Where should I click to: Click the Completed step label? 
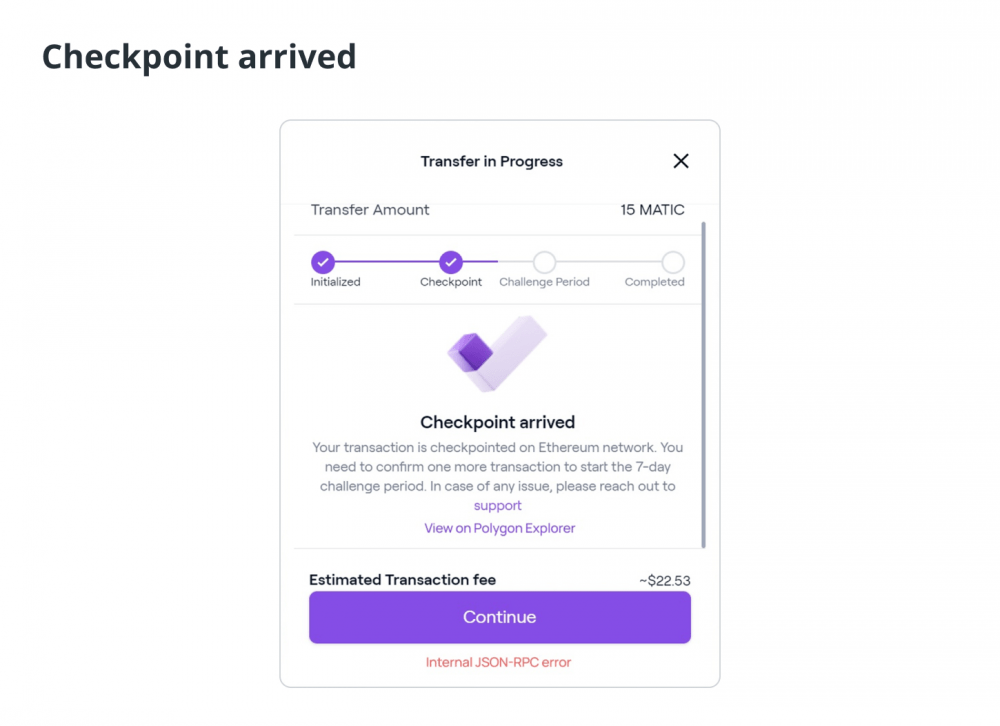[654, 282]
